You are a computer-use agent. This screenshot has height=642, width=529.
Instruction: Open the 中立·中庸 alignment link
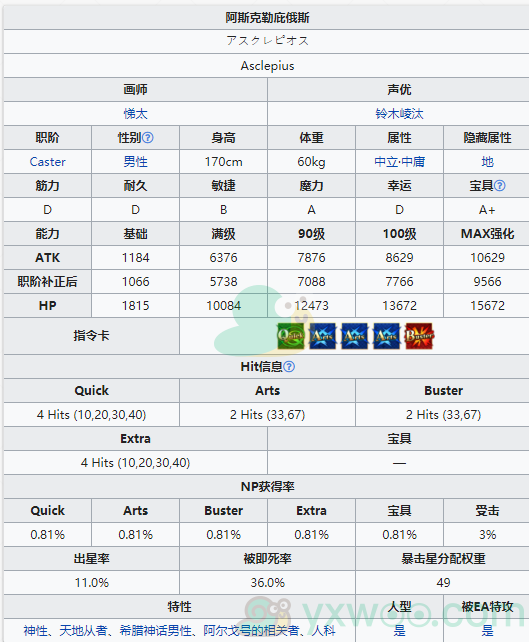399,162
